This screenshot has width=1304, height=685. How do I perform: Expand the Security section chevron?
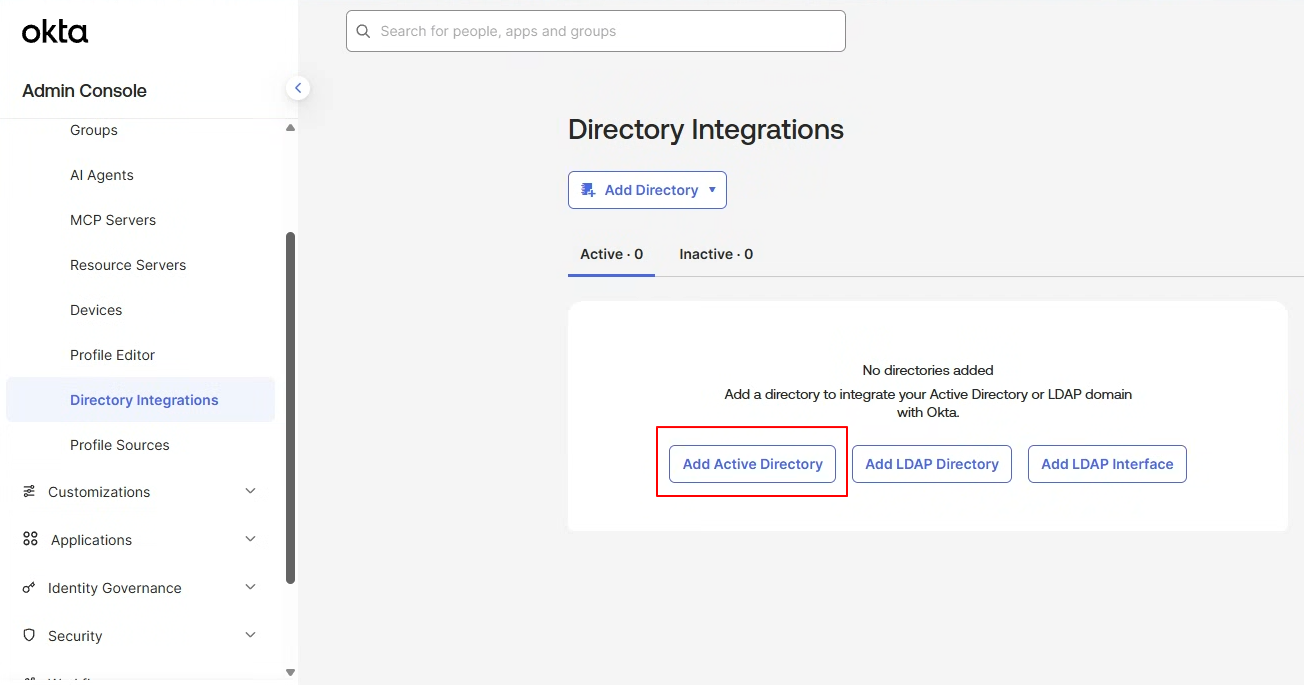click(x=250, y=635)
